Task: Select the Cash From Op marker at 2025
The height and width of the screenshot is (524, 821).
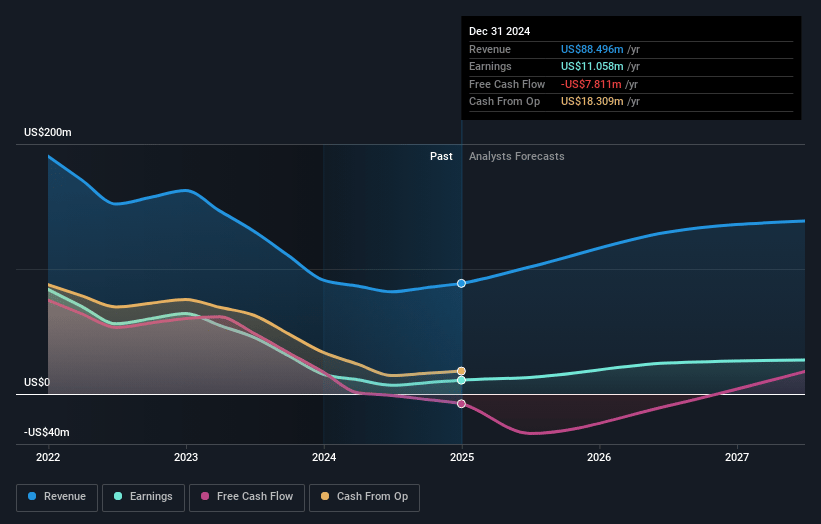Action: point(461,371)
